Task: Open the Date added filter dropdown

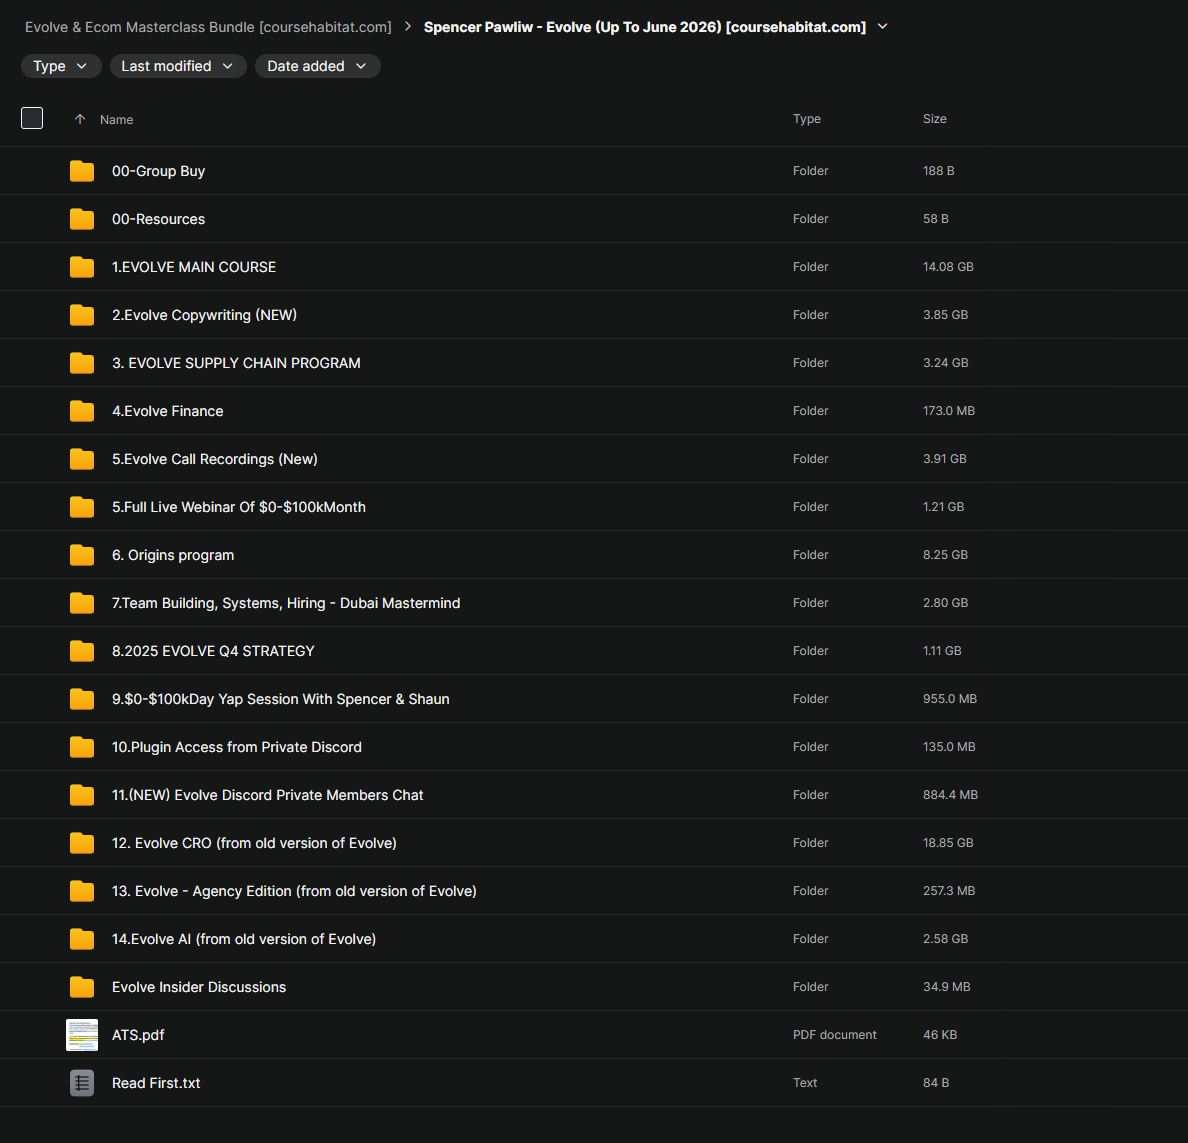Action: click(317, 66)
